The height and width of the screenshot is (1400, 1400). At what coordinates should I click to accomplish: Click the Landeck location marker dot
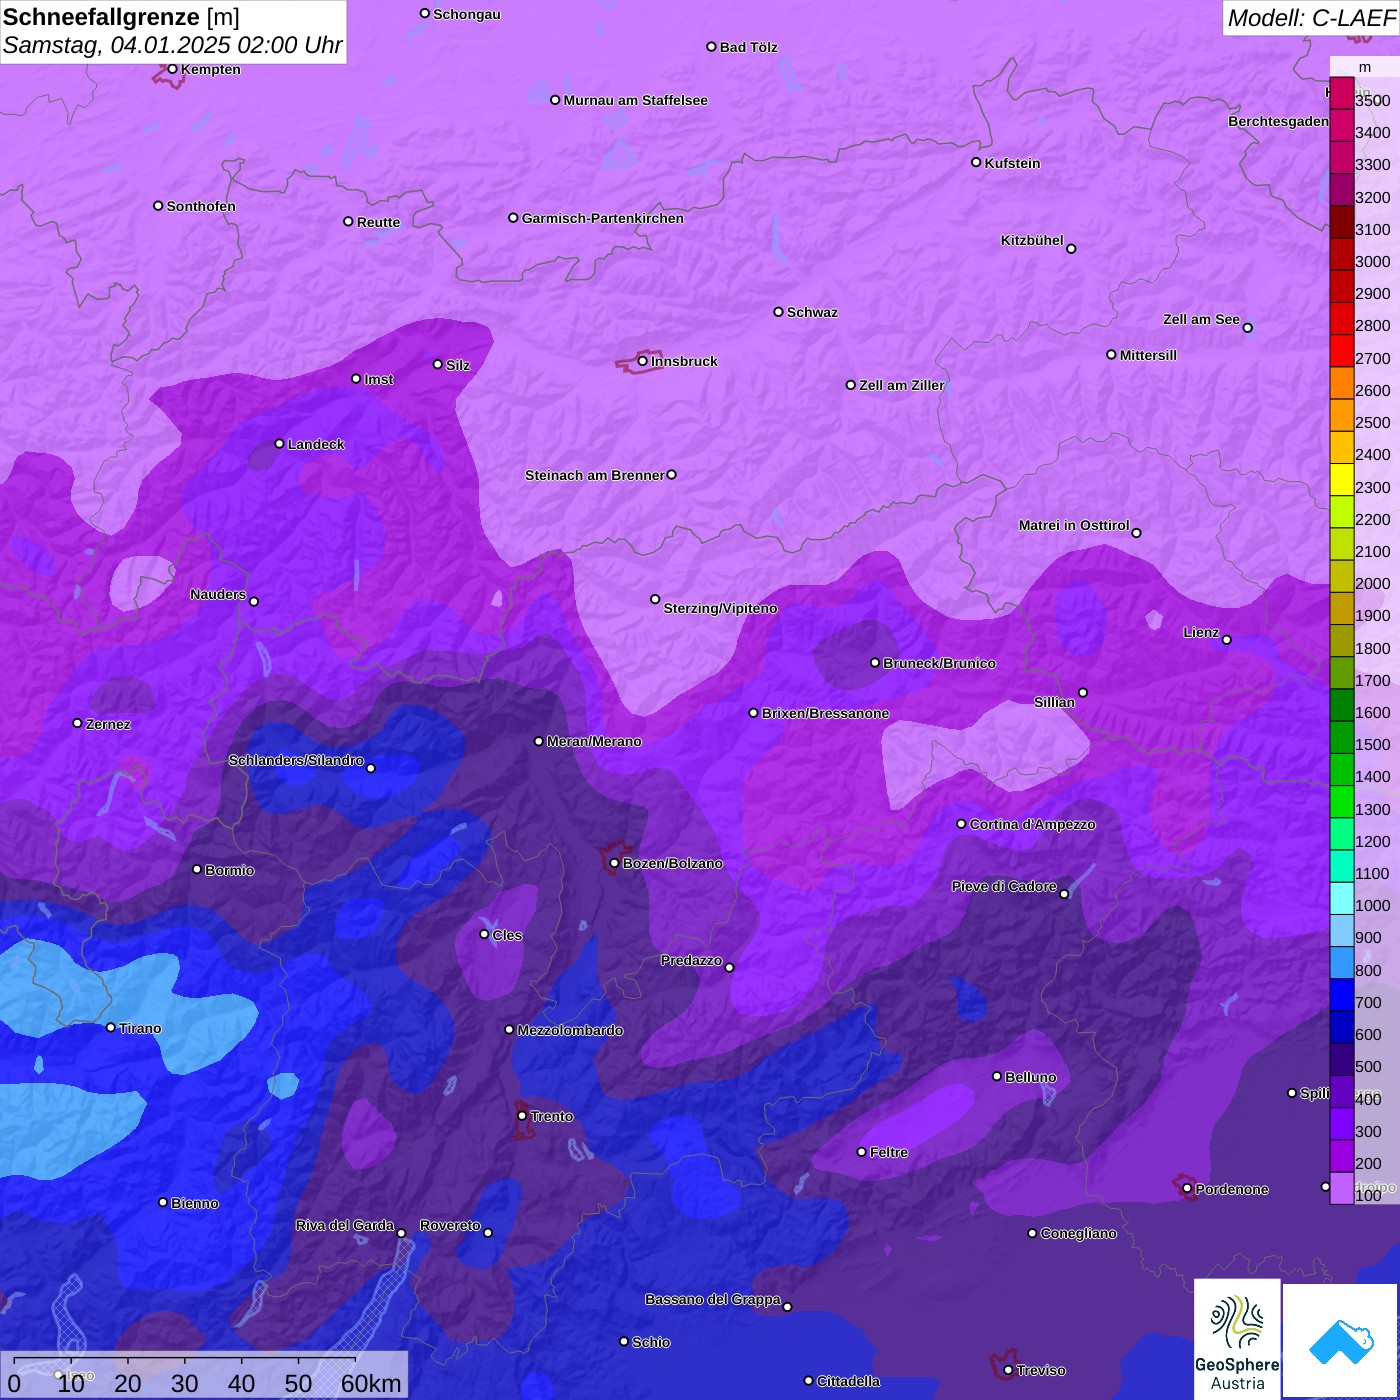click(279, 444)
